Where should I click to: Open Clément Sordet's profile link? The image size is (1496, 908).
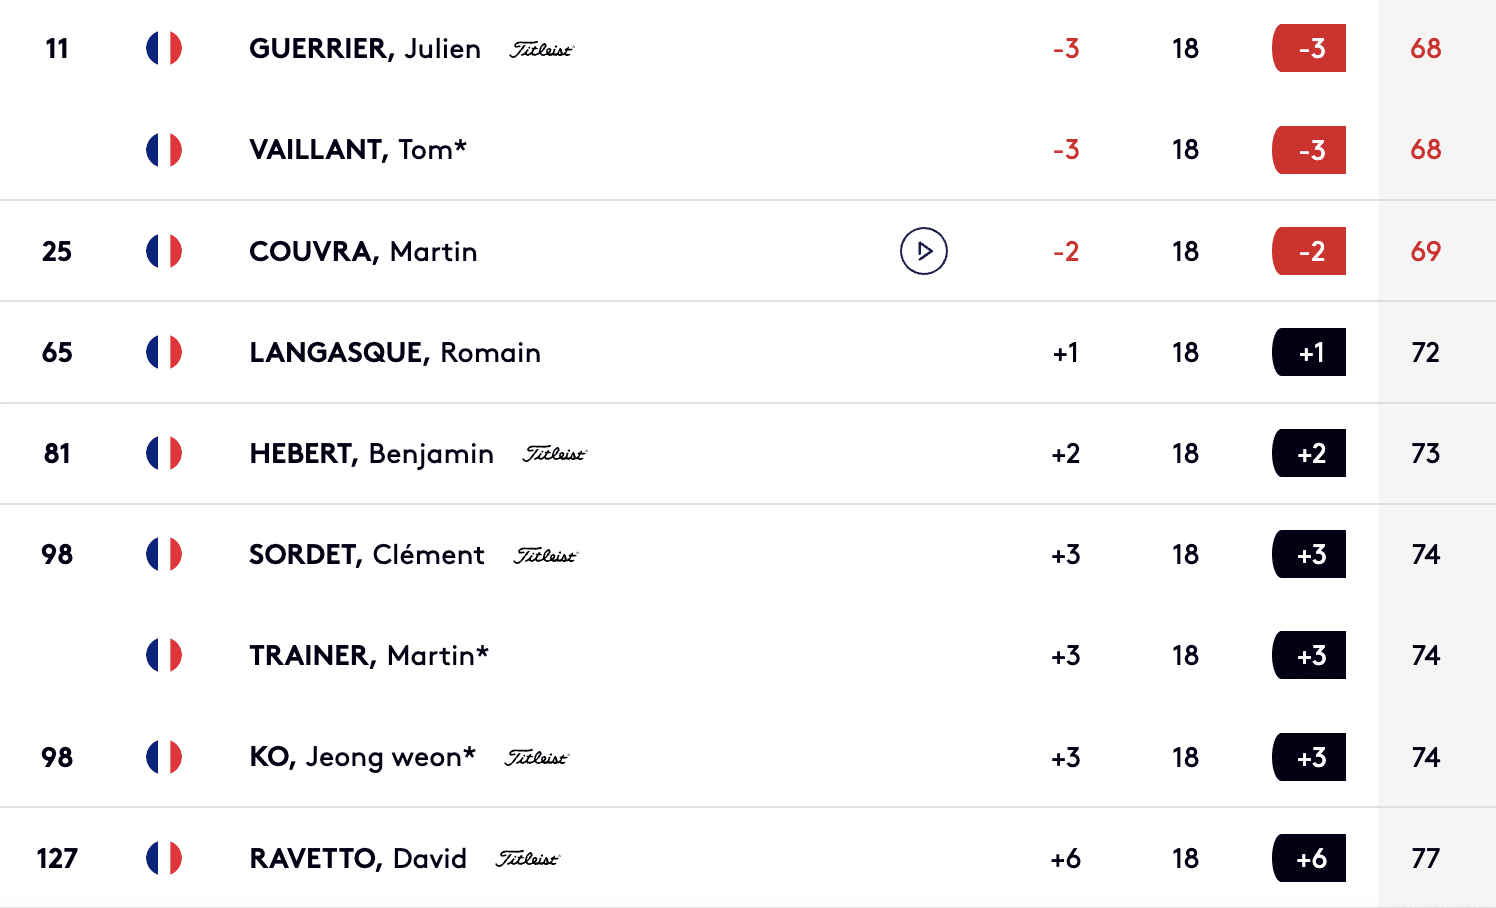366,555
